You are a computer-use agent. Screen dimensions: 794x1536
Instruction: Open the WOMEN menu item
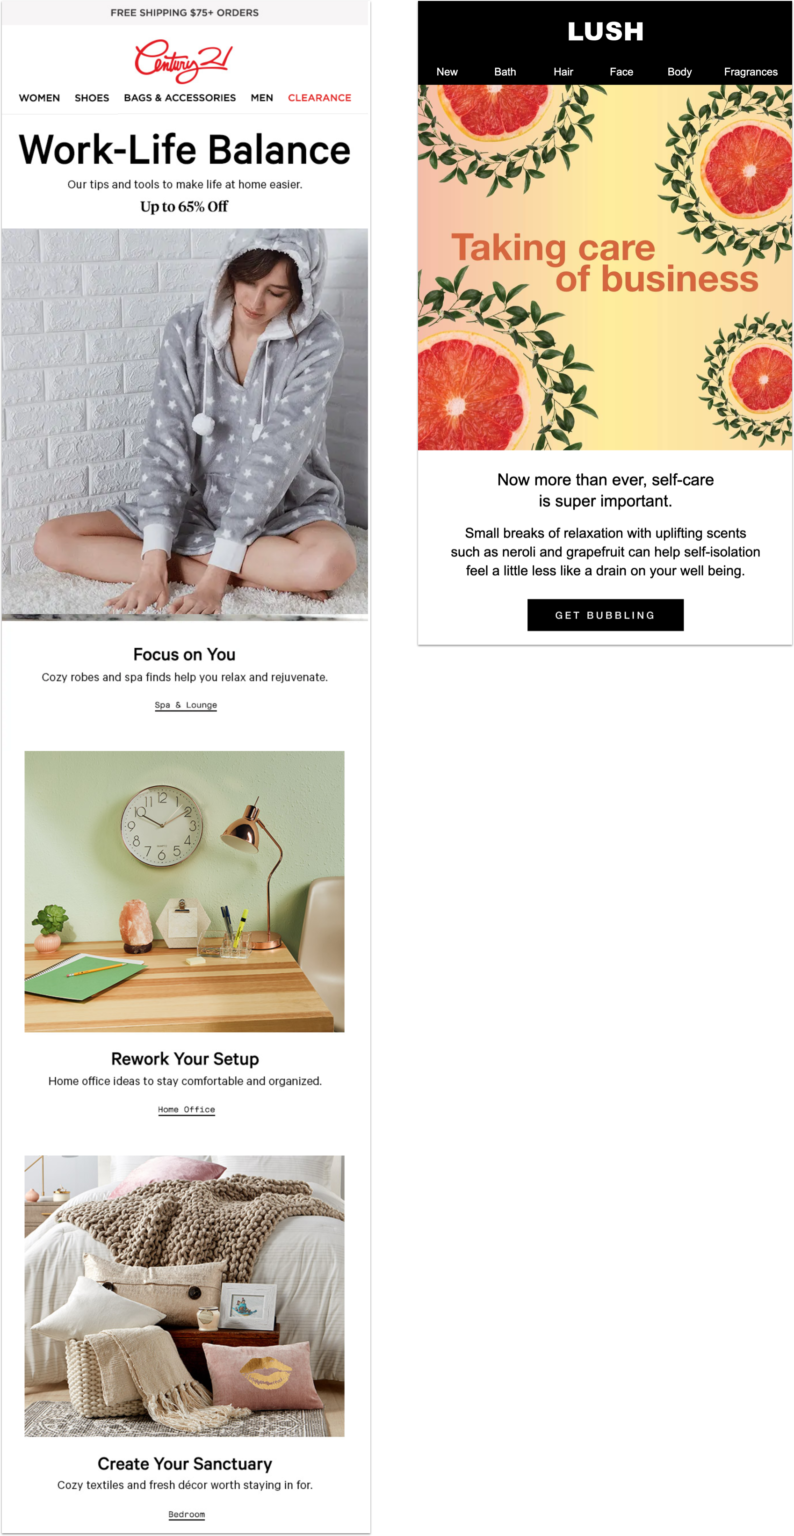39,98
